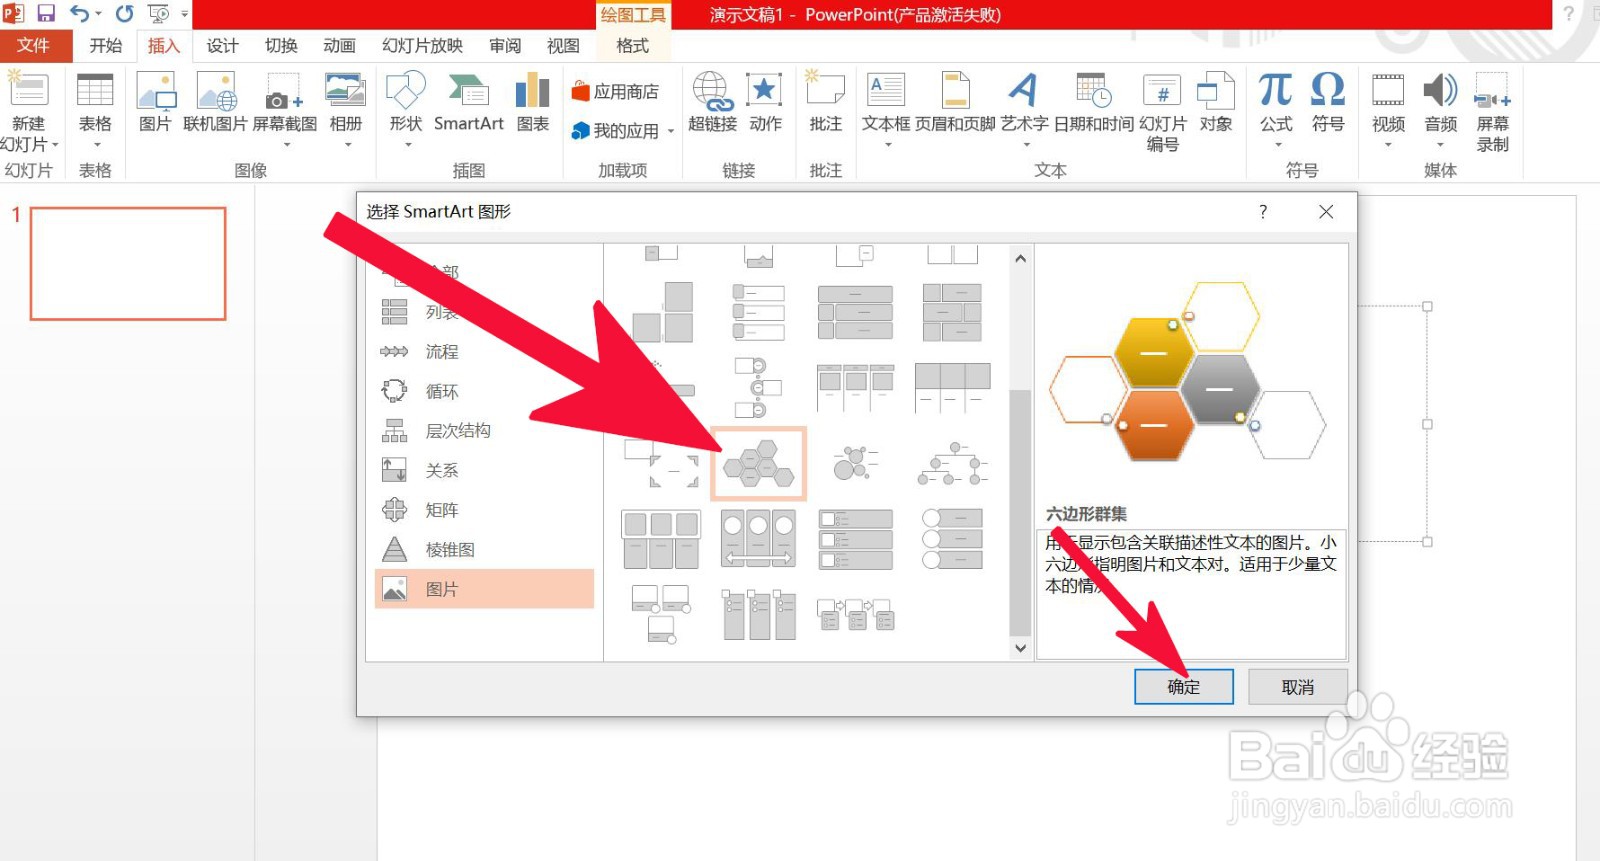The image size is (1600, 861).
Task: Select the 层次结构 category
Action: tap(484, 431)
